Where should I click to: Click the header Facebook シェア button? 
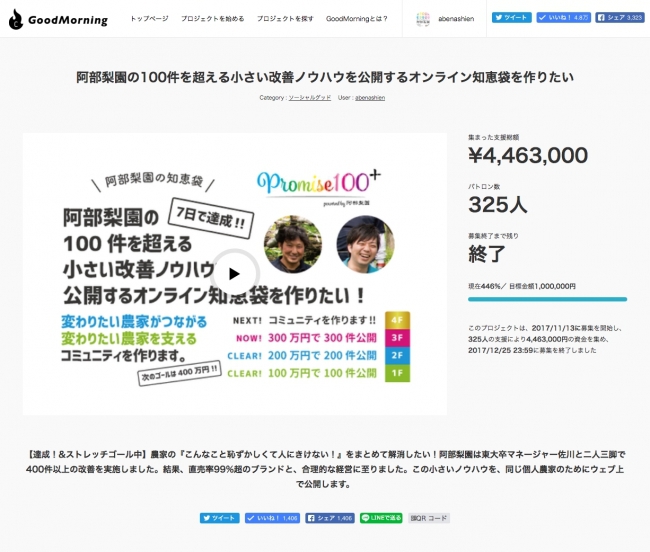[620, 18]
